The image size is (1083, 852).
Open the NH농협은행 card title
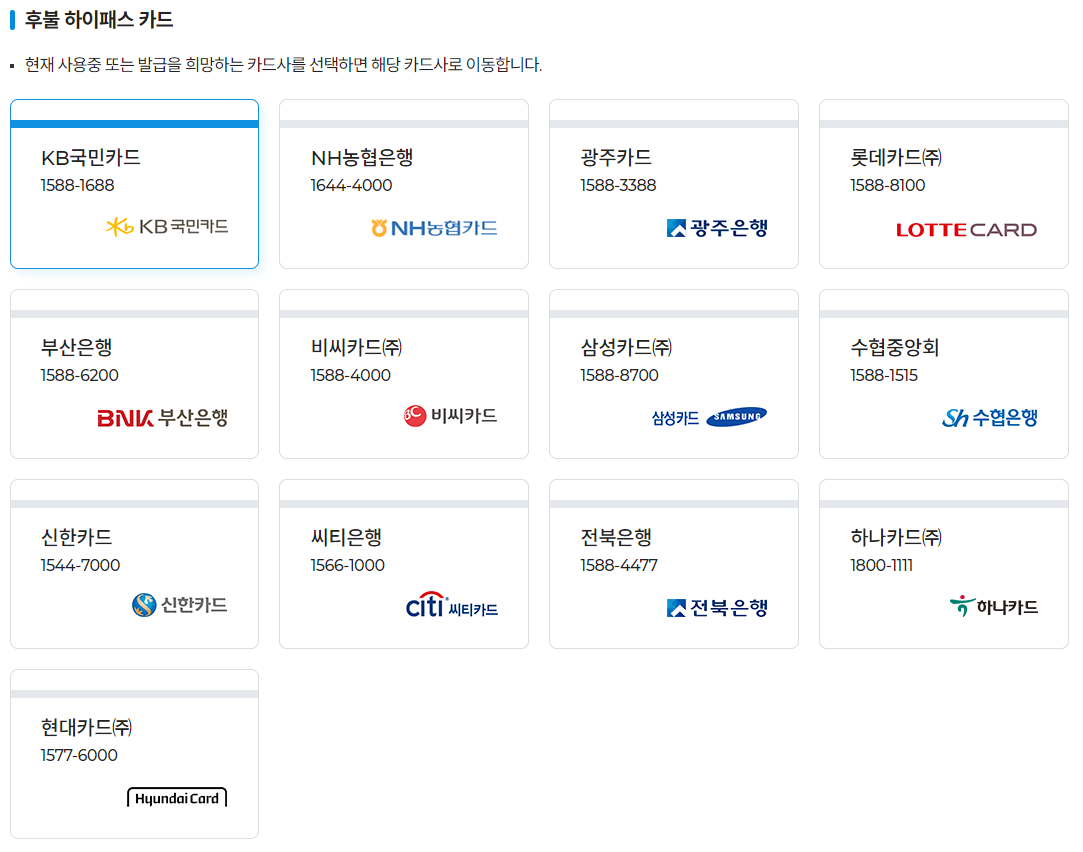[362, 157]
